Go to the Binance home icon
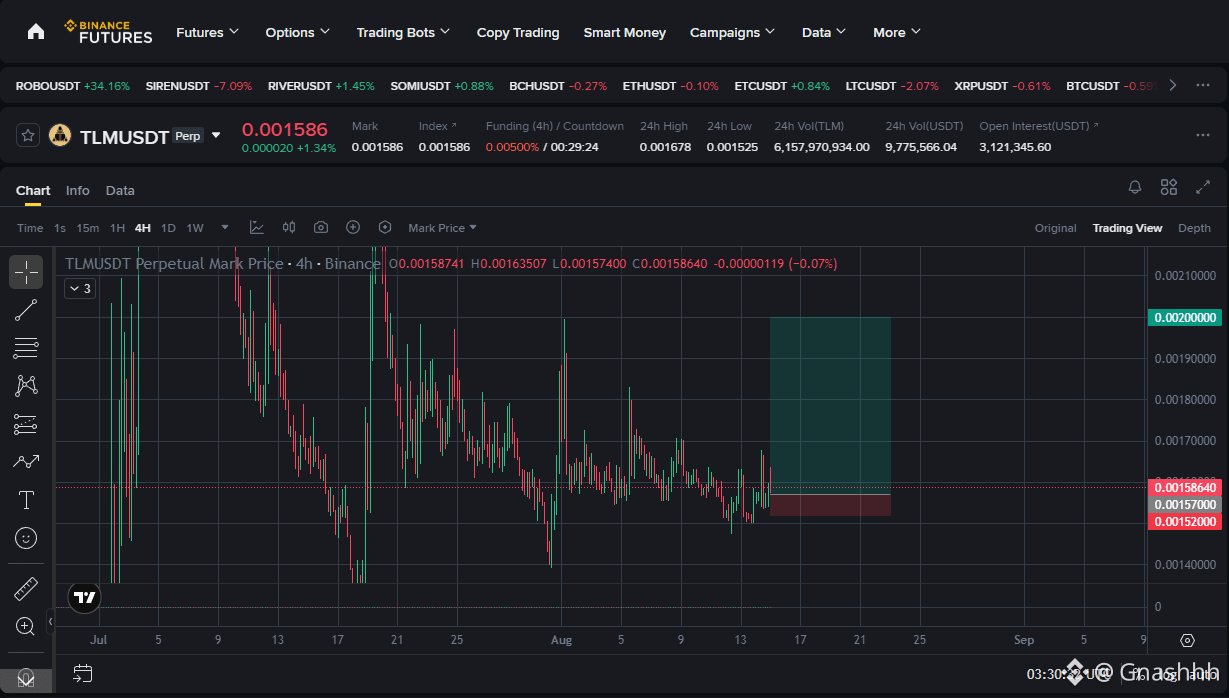The width and height of the screenshot is (1229, 698). click(x=36, y=32)
